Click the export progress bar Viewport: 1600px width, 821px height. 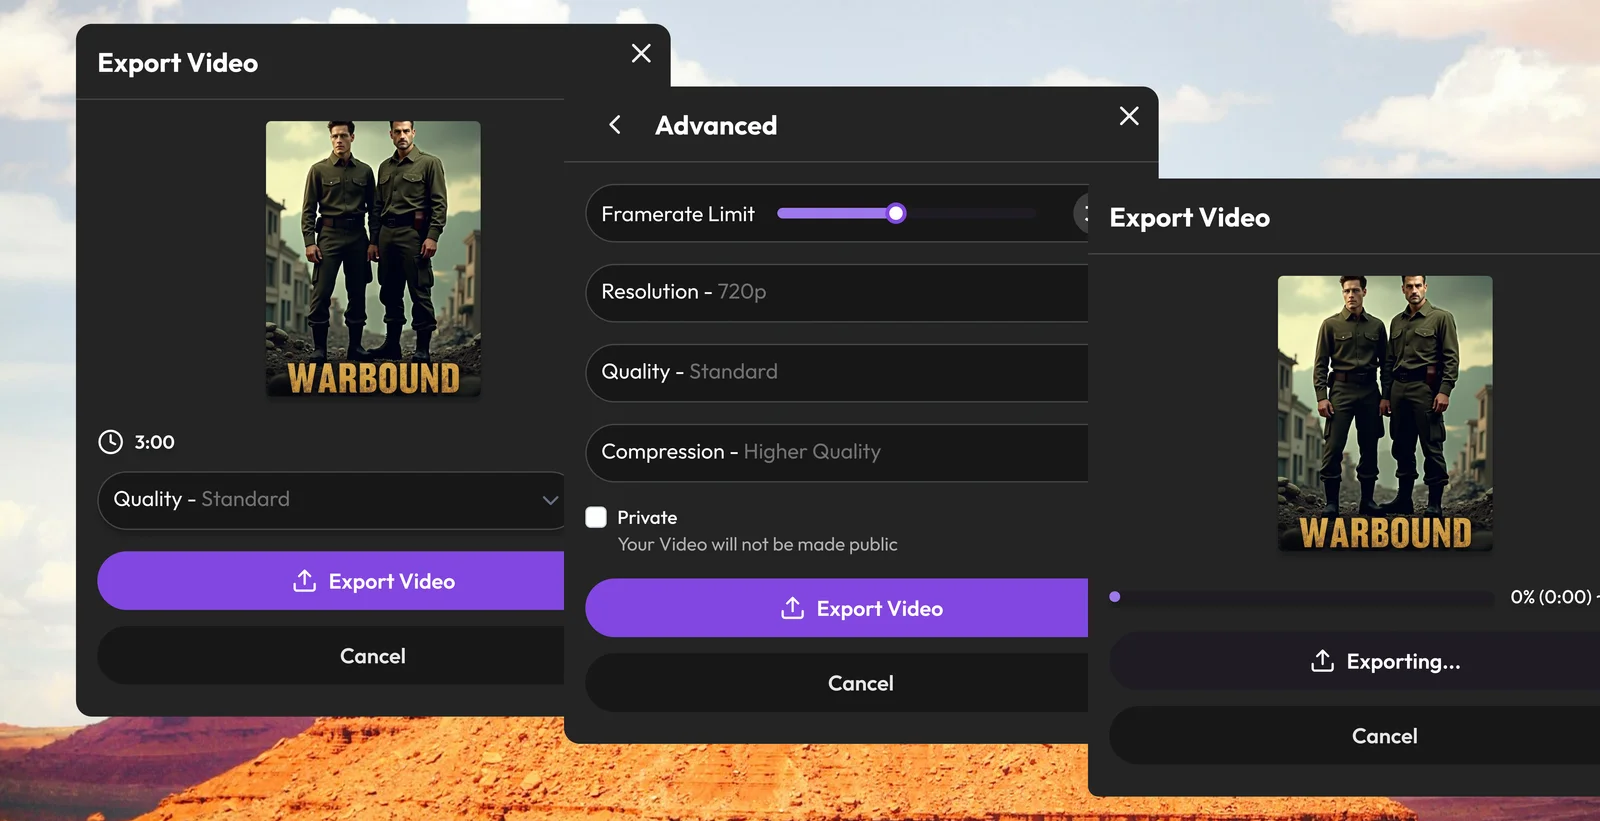point(1302,597)
